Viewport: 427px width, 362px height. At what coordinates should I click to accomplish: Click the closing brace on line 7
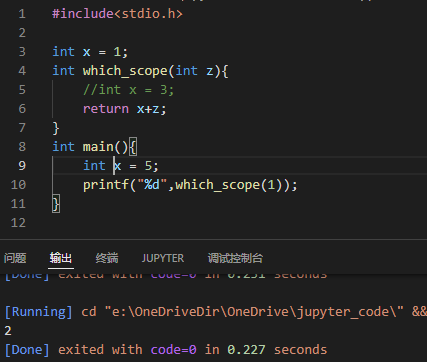coord(56,128)
